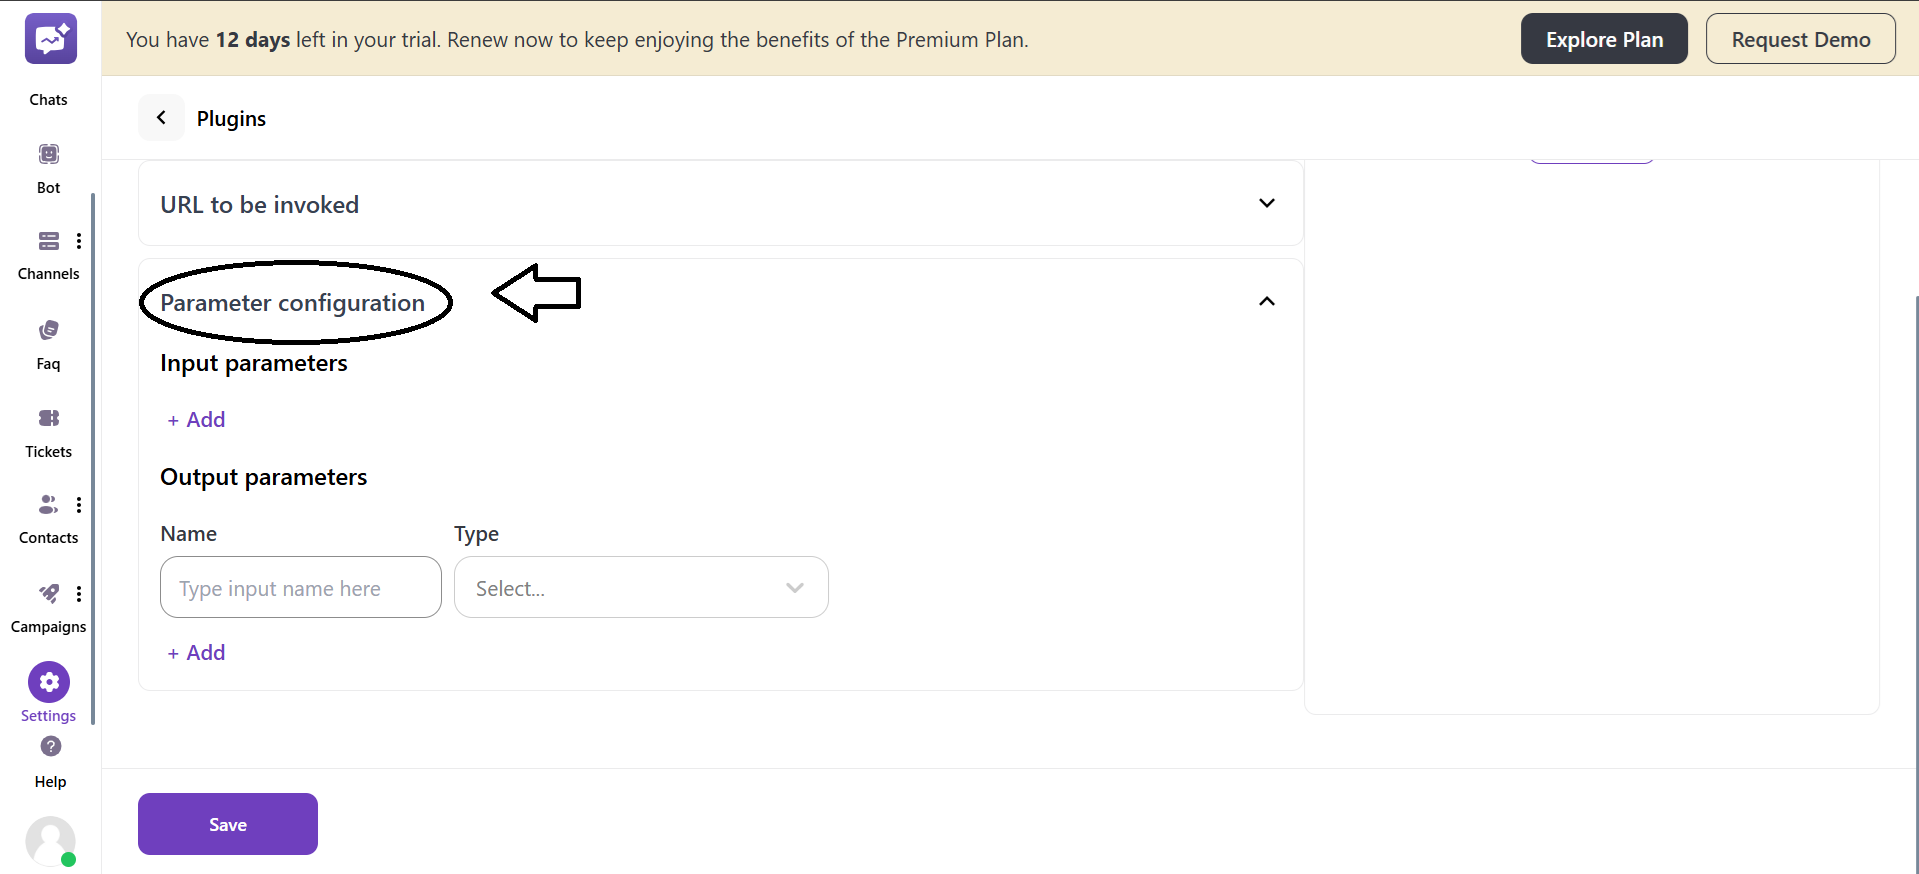Click the Save button
The image size is (1919, 874).
[x=227, y=824]
